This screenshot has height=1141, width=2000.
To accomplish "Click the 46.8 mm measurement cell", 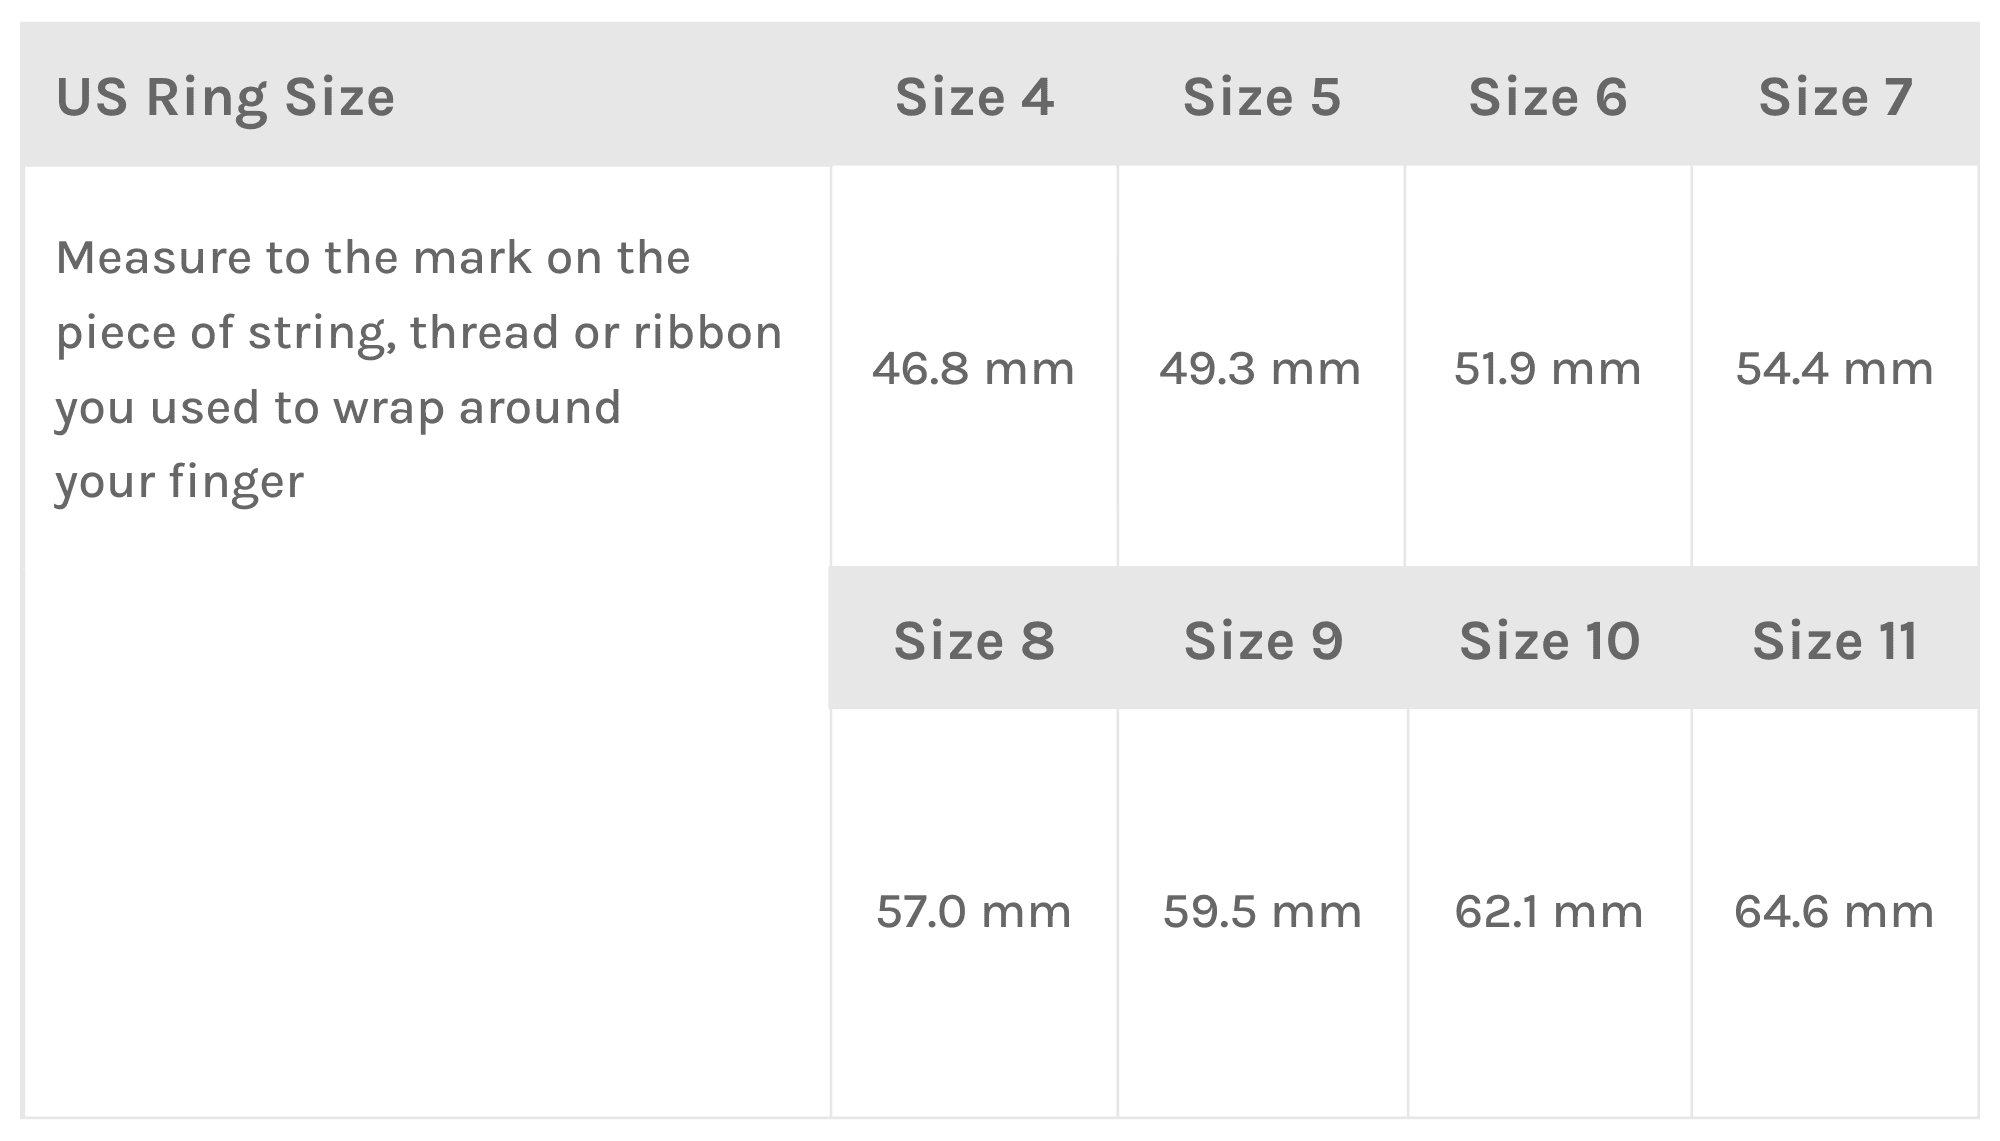I will tap(973, 368).
